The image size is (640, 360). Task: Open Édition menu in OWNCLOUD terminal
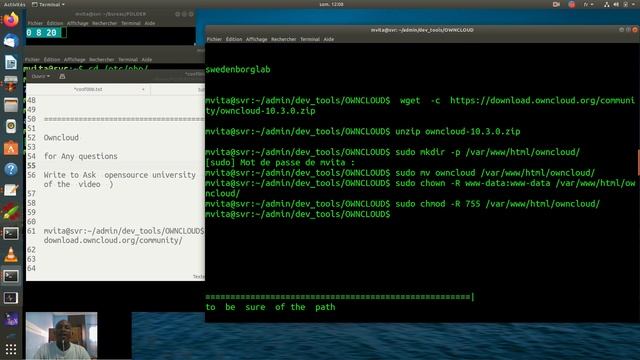click(x=234, y=39)
